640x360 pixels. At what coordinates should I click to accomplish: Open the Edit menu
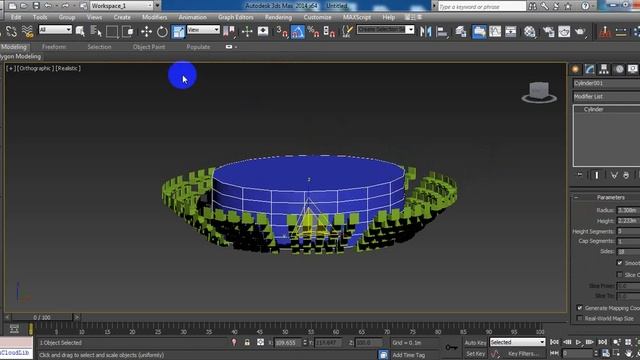click(16, 17)
